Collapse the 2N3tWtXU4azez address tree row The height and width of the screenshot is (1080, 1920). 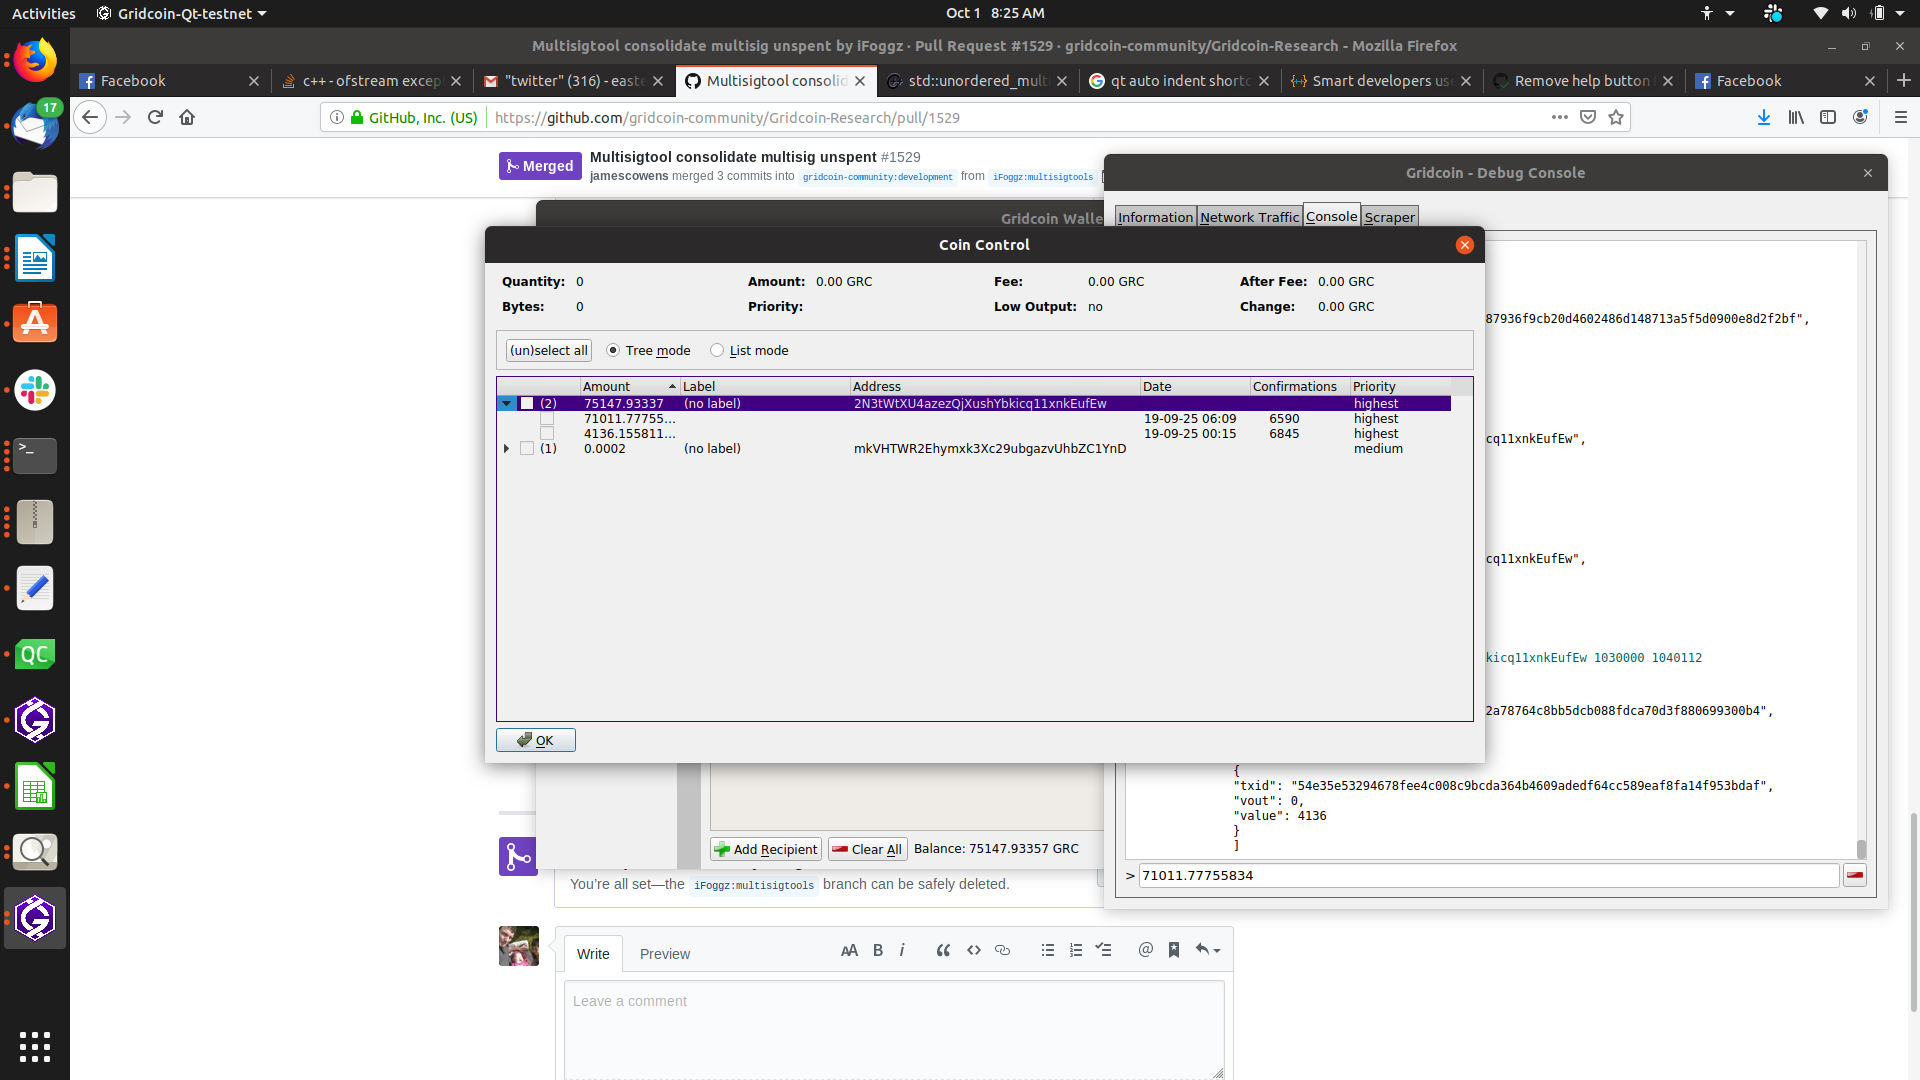(x=507, y=404)
